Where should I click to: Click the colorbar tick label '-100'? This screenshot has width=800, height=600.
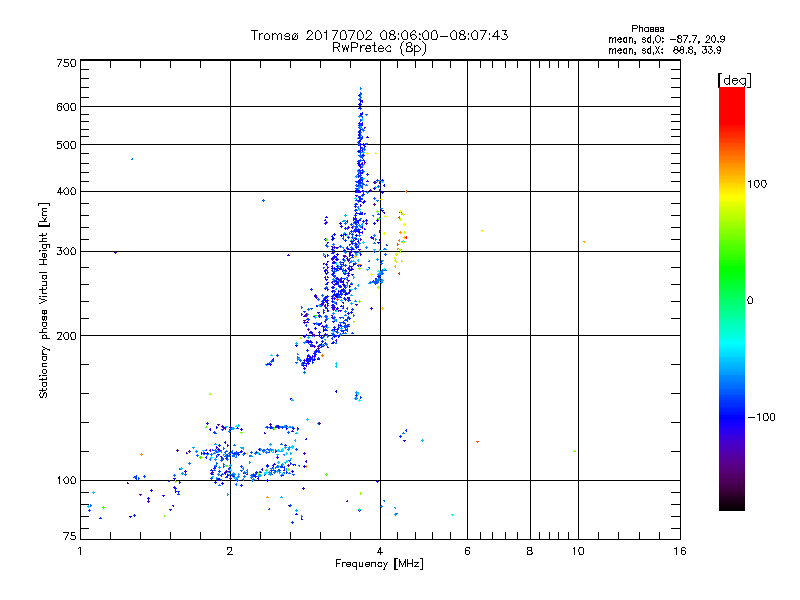(761, 417)
